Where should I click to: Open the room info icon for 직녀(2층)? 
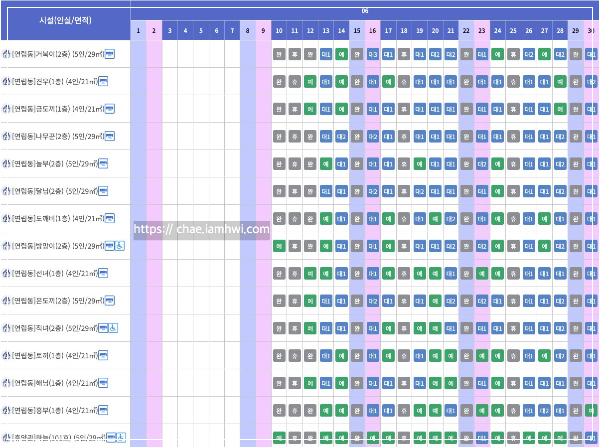tap(103, 328)
